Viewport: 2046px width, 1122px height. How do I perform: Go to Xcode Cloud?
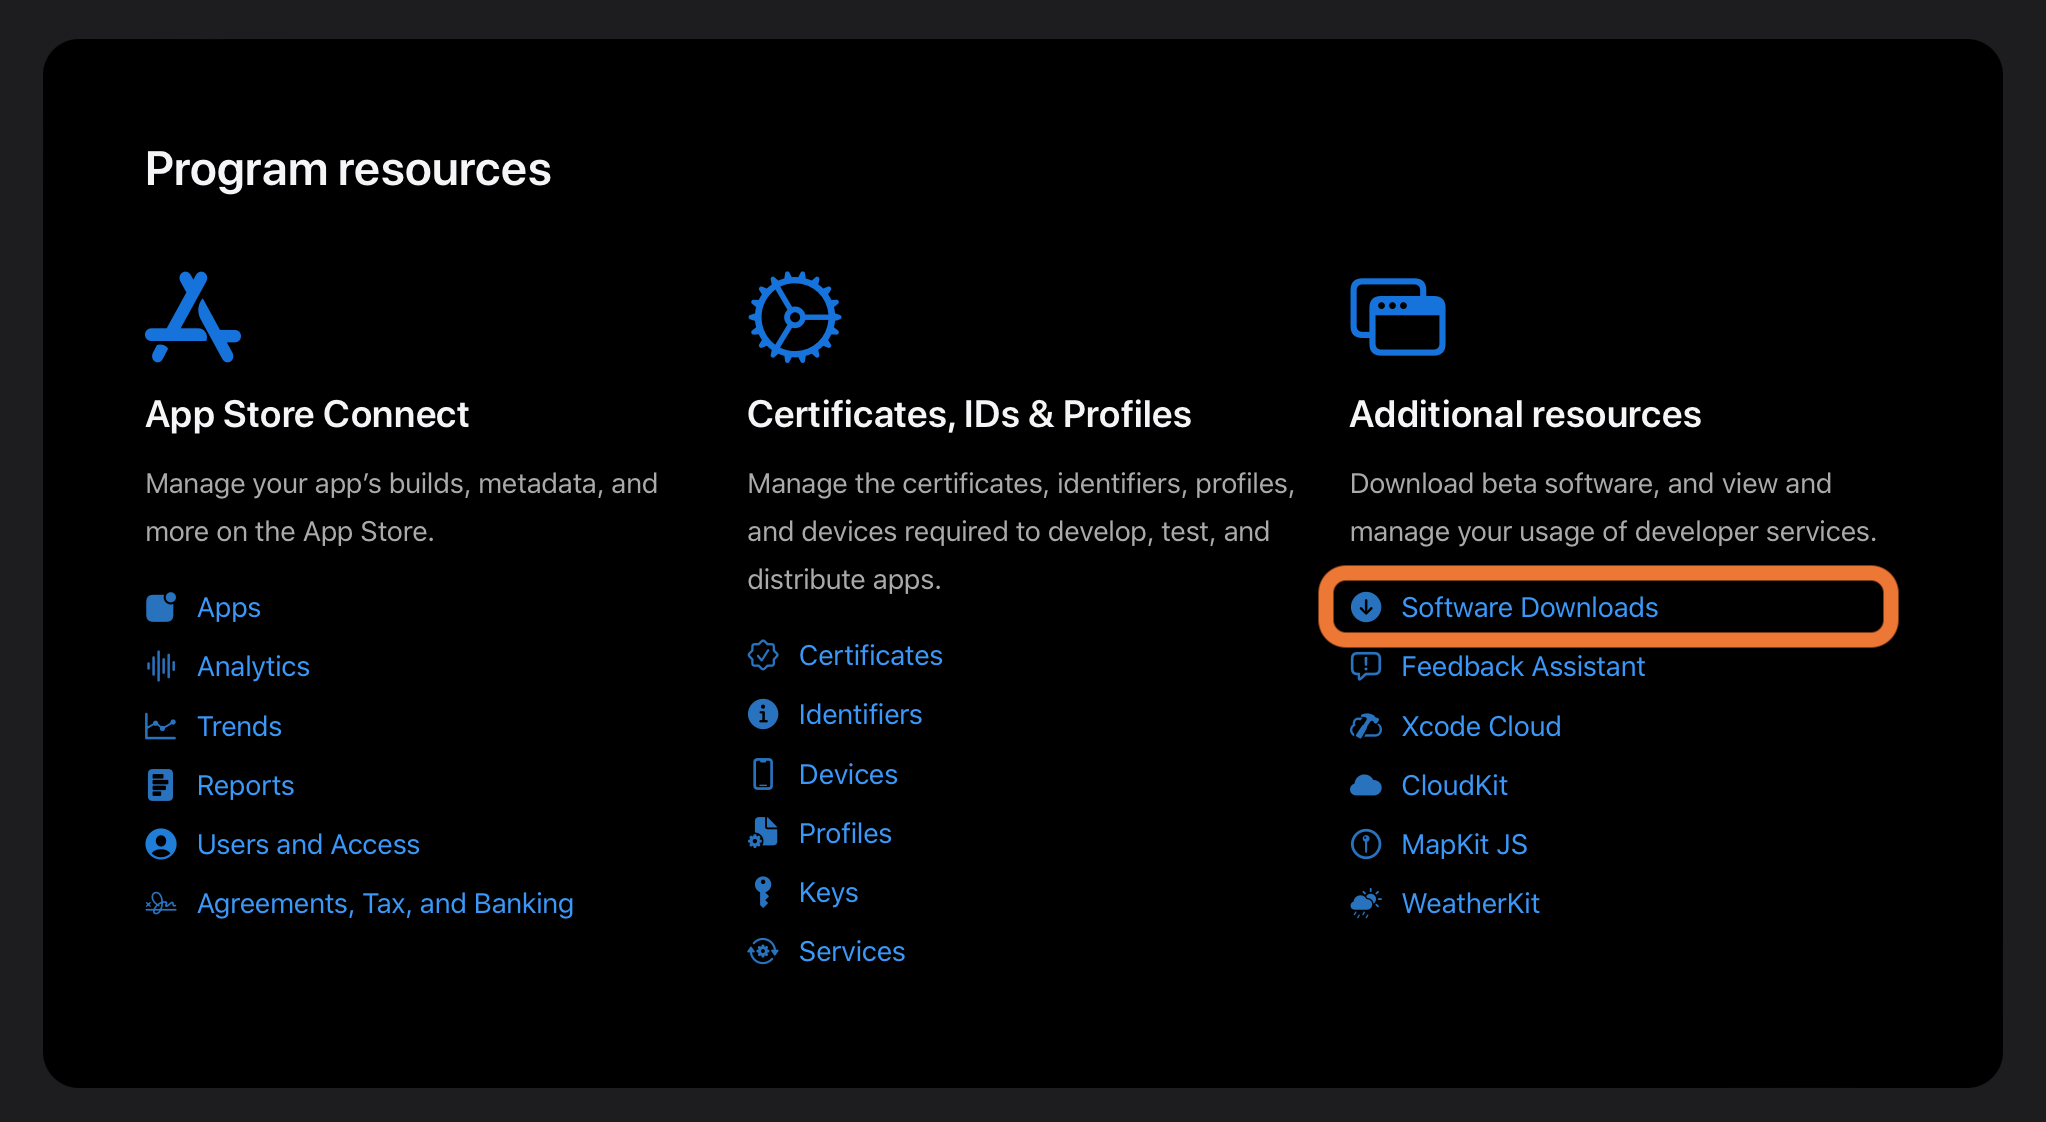(x=1480, y=727)
